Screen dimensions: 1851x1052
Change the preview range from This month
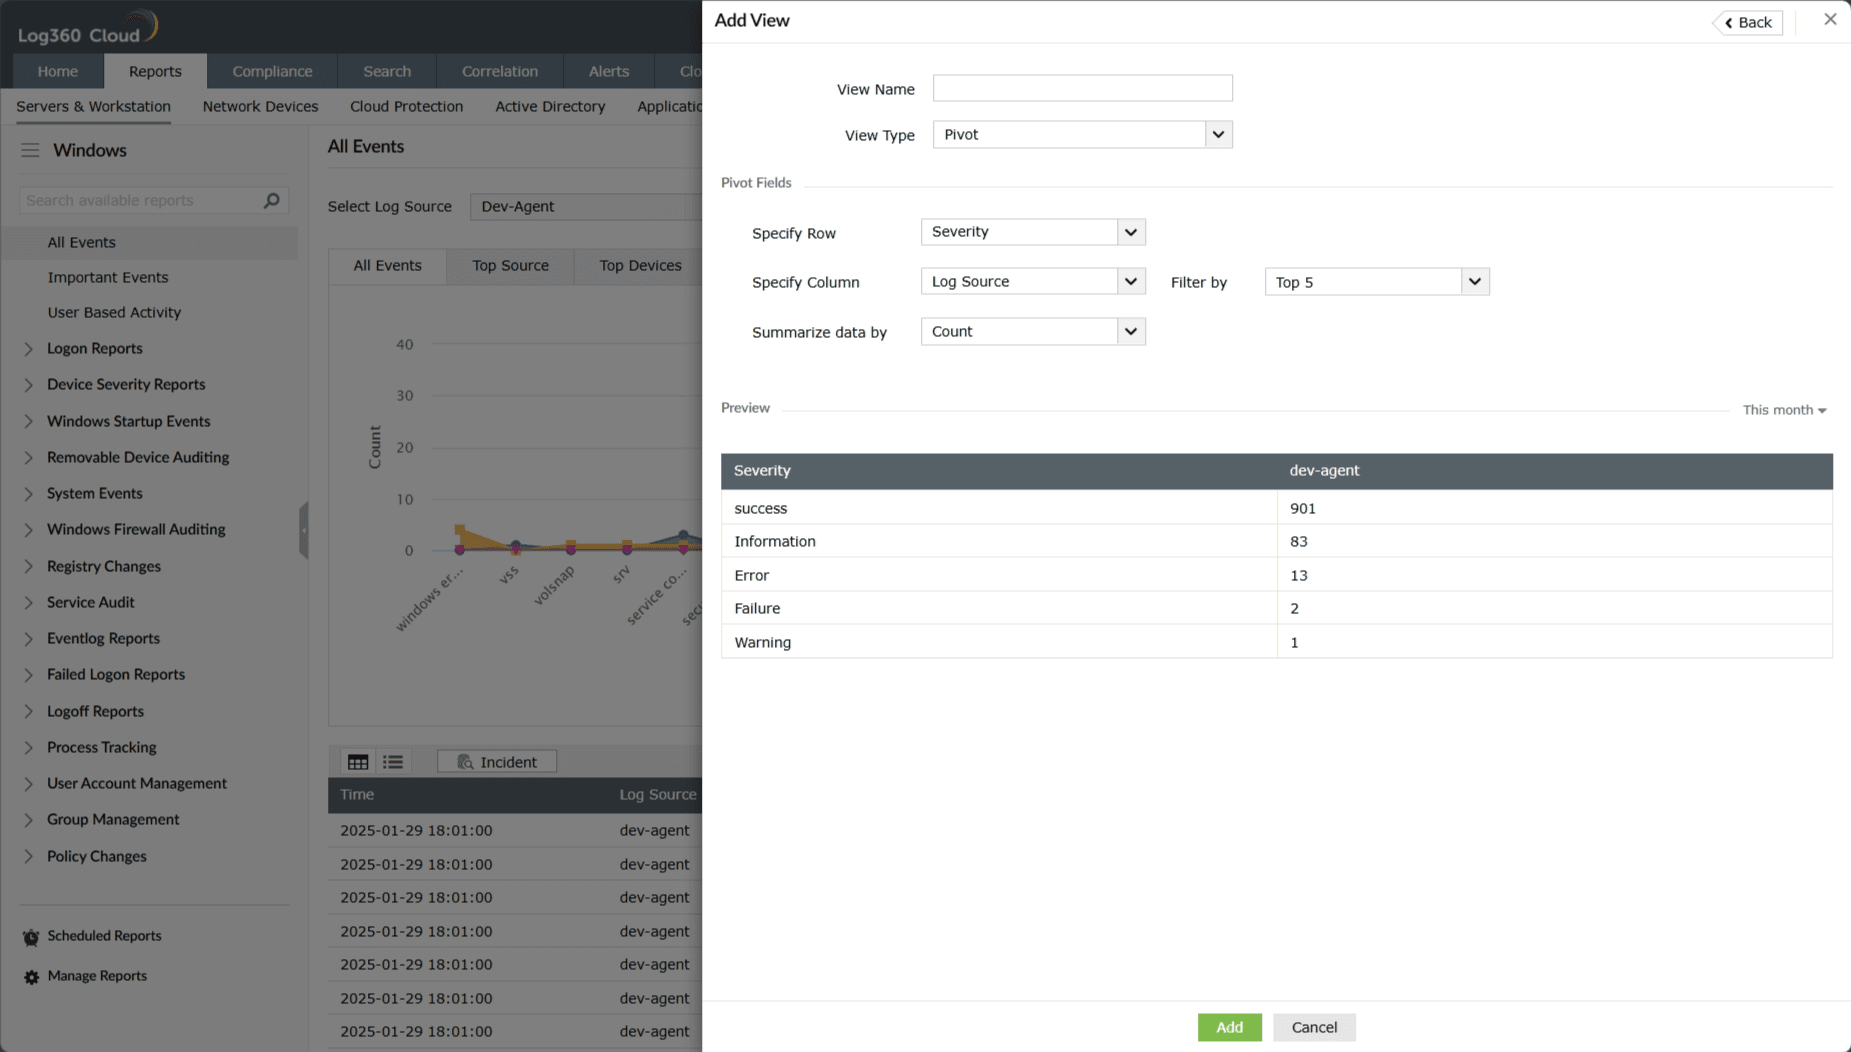(1783, 410)
